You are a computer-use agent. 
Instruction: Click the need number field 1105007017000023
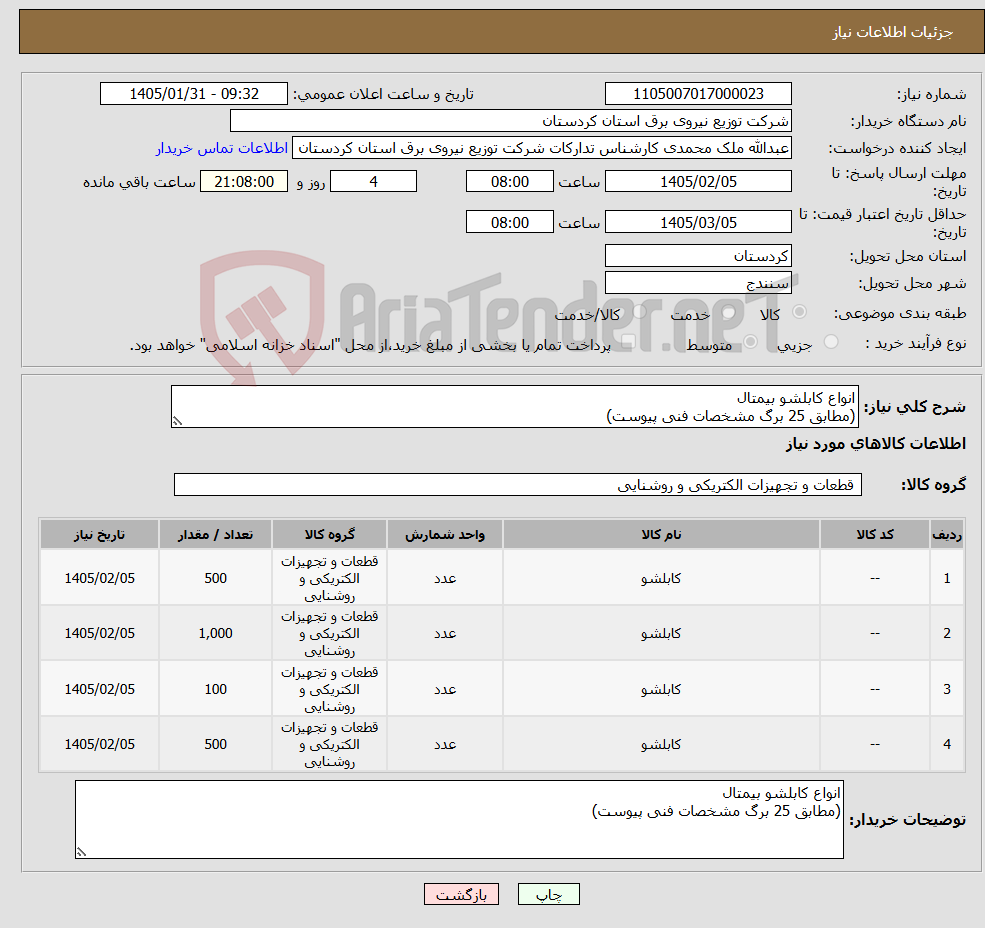tap(698, 94)
